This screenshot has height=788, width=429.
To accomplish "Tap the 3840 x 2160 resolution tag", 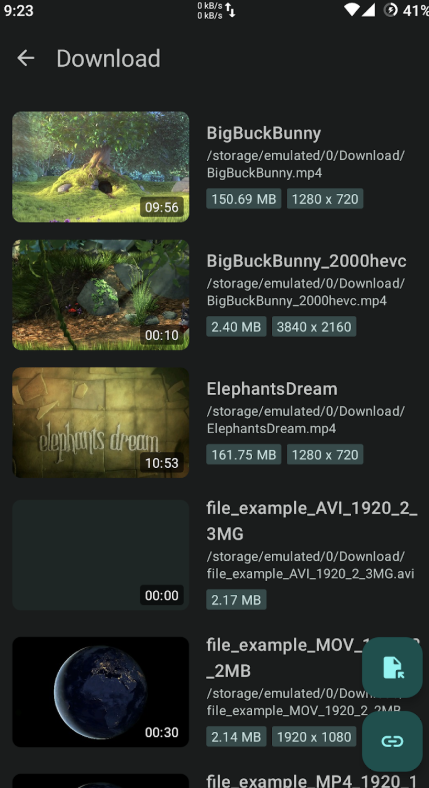I will click(x=314, y=327).
